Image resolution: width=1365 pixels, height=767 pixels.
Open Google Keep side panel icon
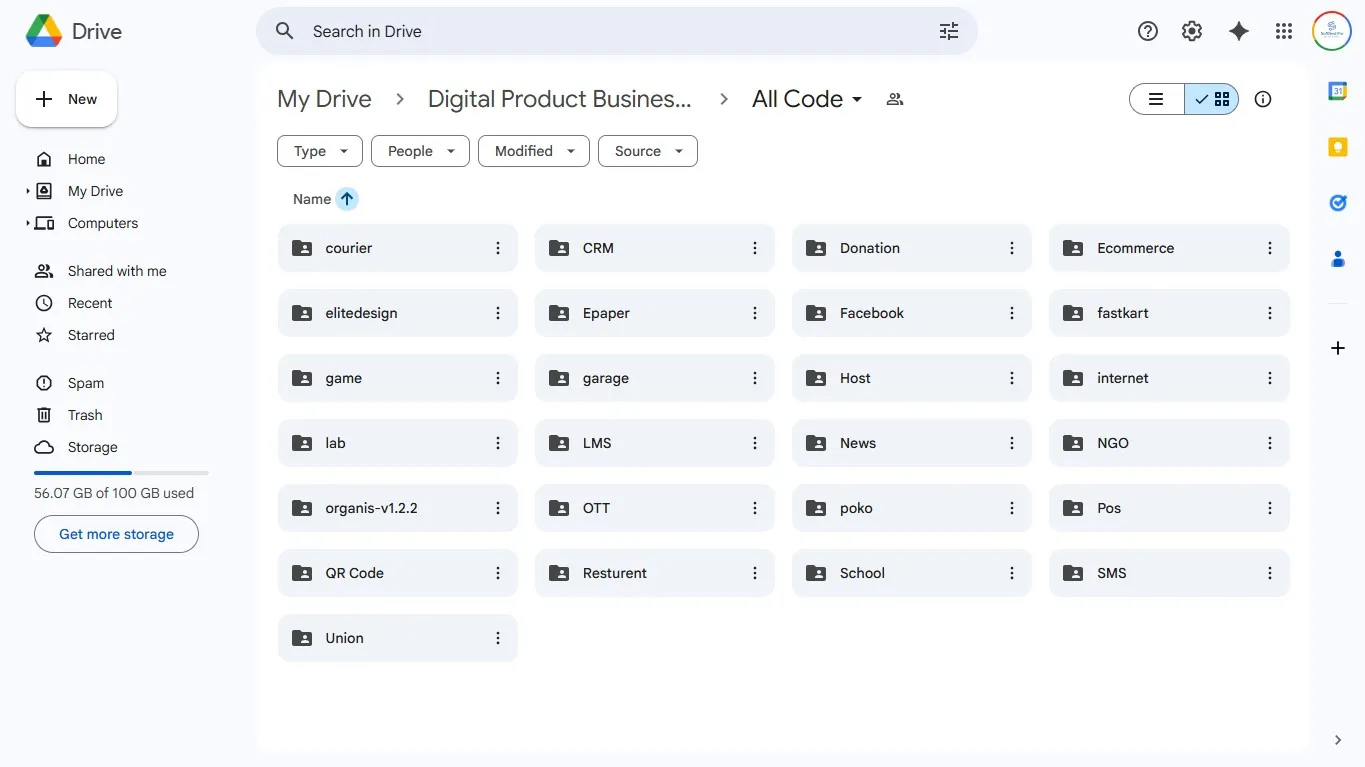(x=1337, y=147)
